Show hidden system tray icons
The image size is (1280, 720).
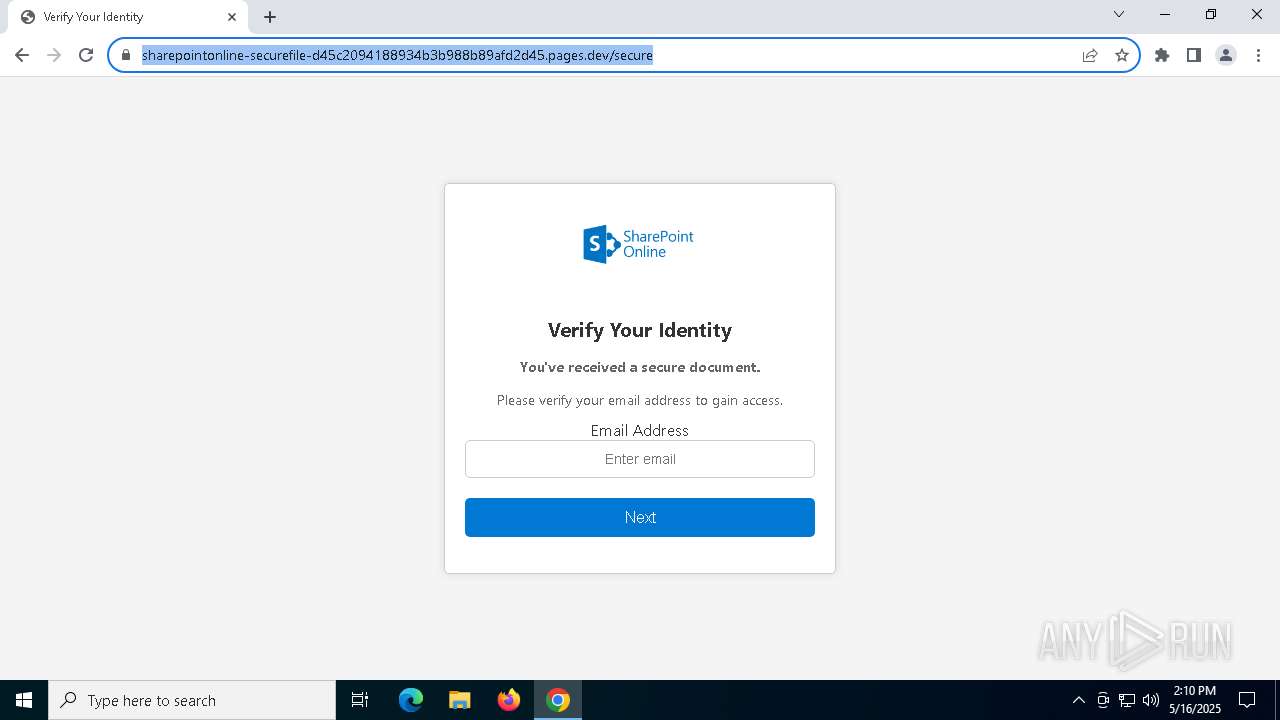point(1079,700)
